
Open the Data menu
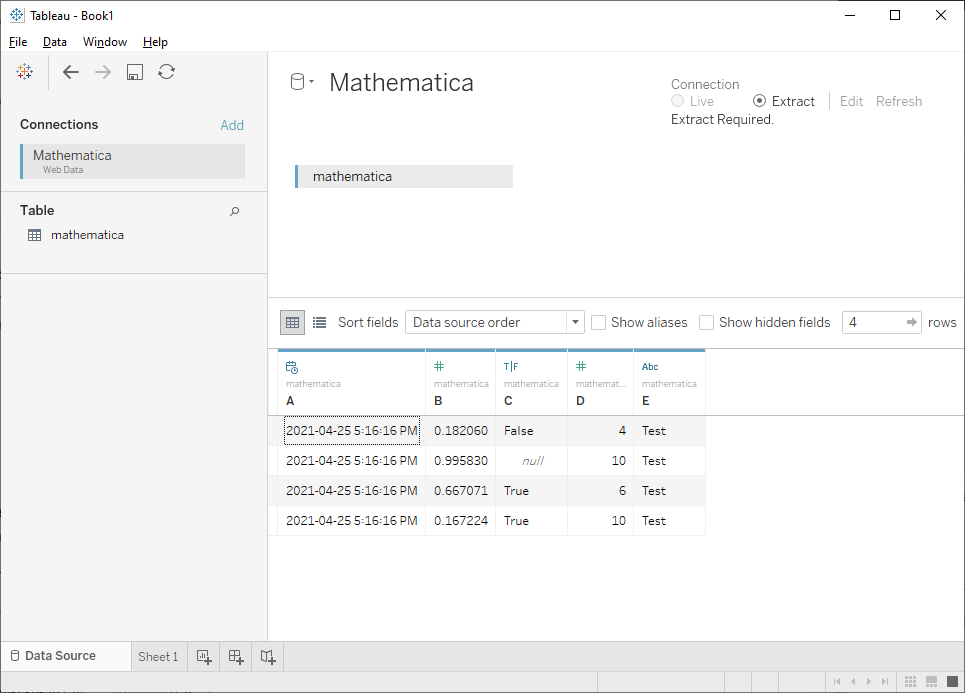[x=55, y=42]
